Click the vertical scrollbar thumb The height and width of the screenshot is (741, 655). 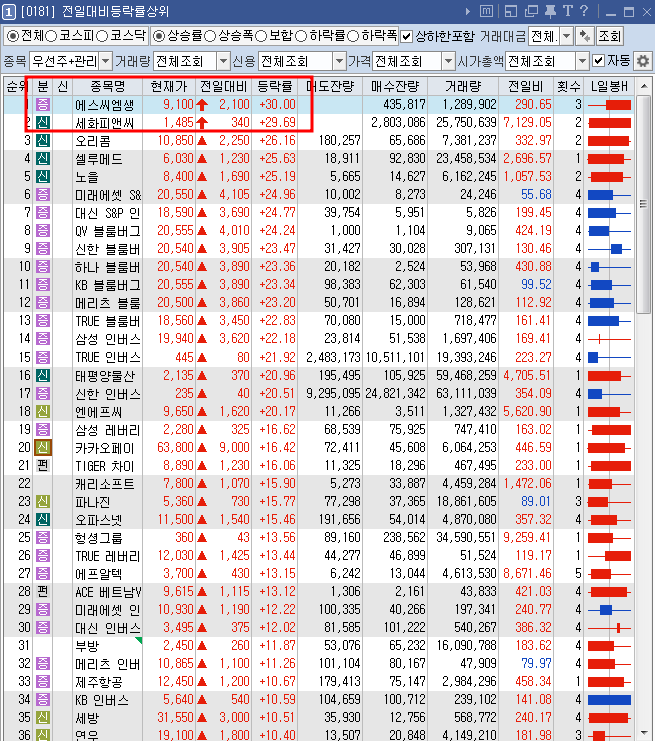pyautogui.click(x=643, y=204)
